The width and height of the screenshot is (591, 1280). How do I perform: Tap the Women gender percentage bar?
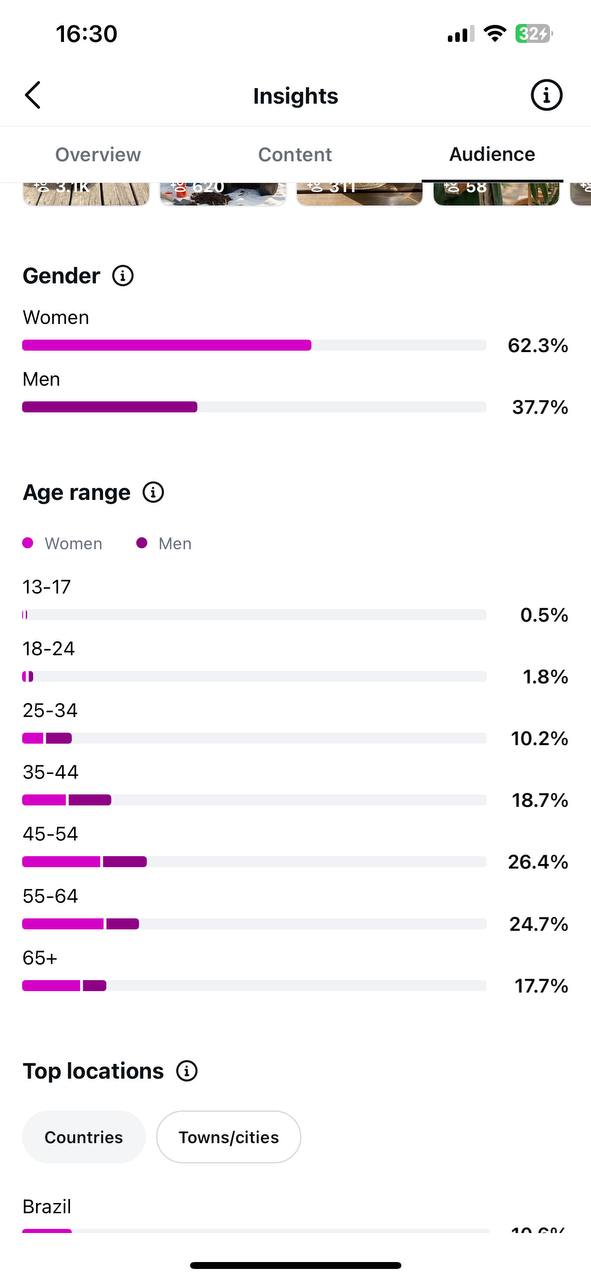[x=254, y=346]
